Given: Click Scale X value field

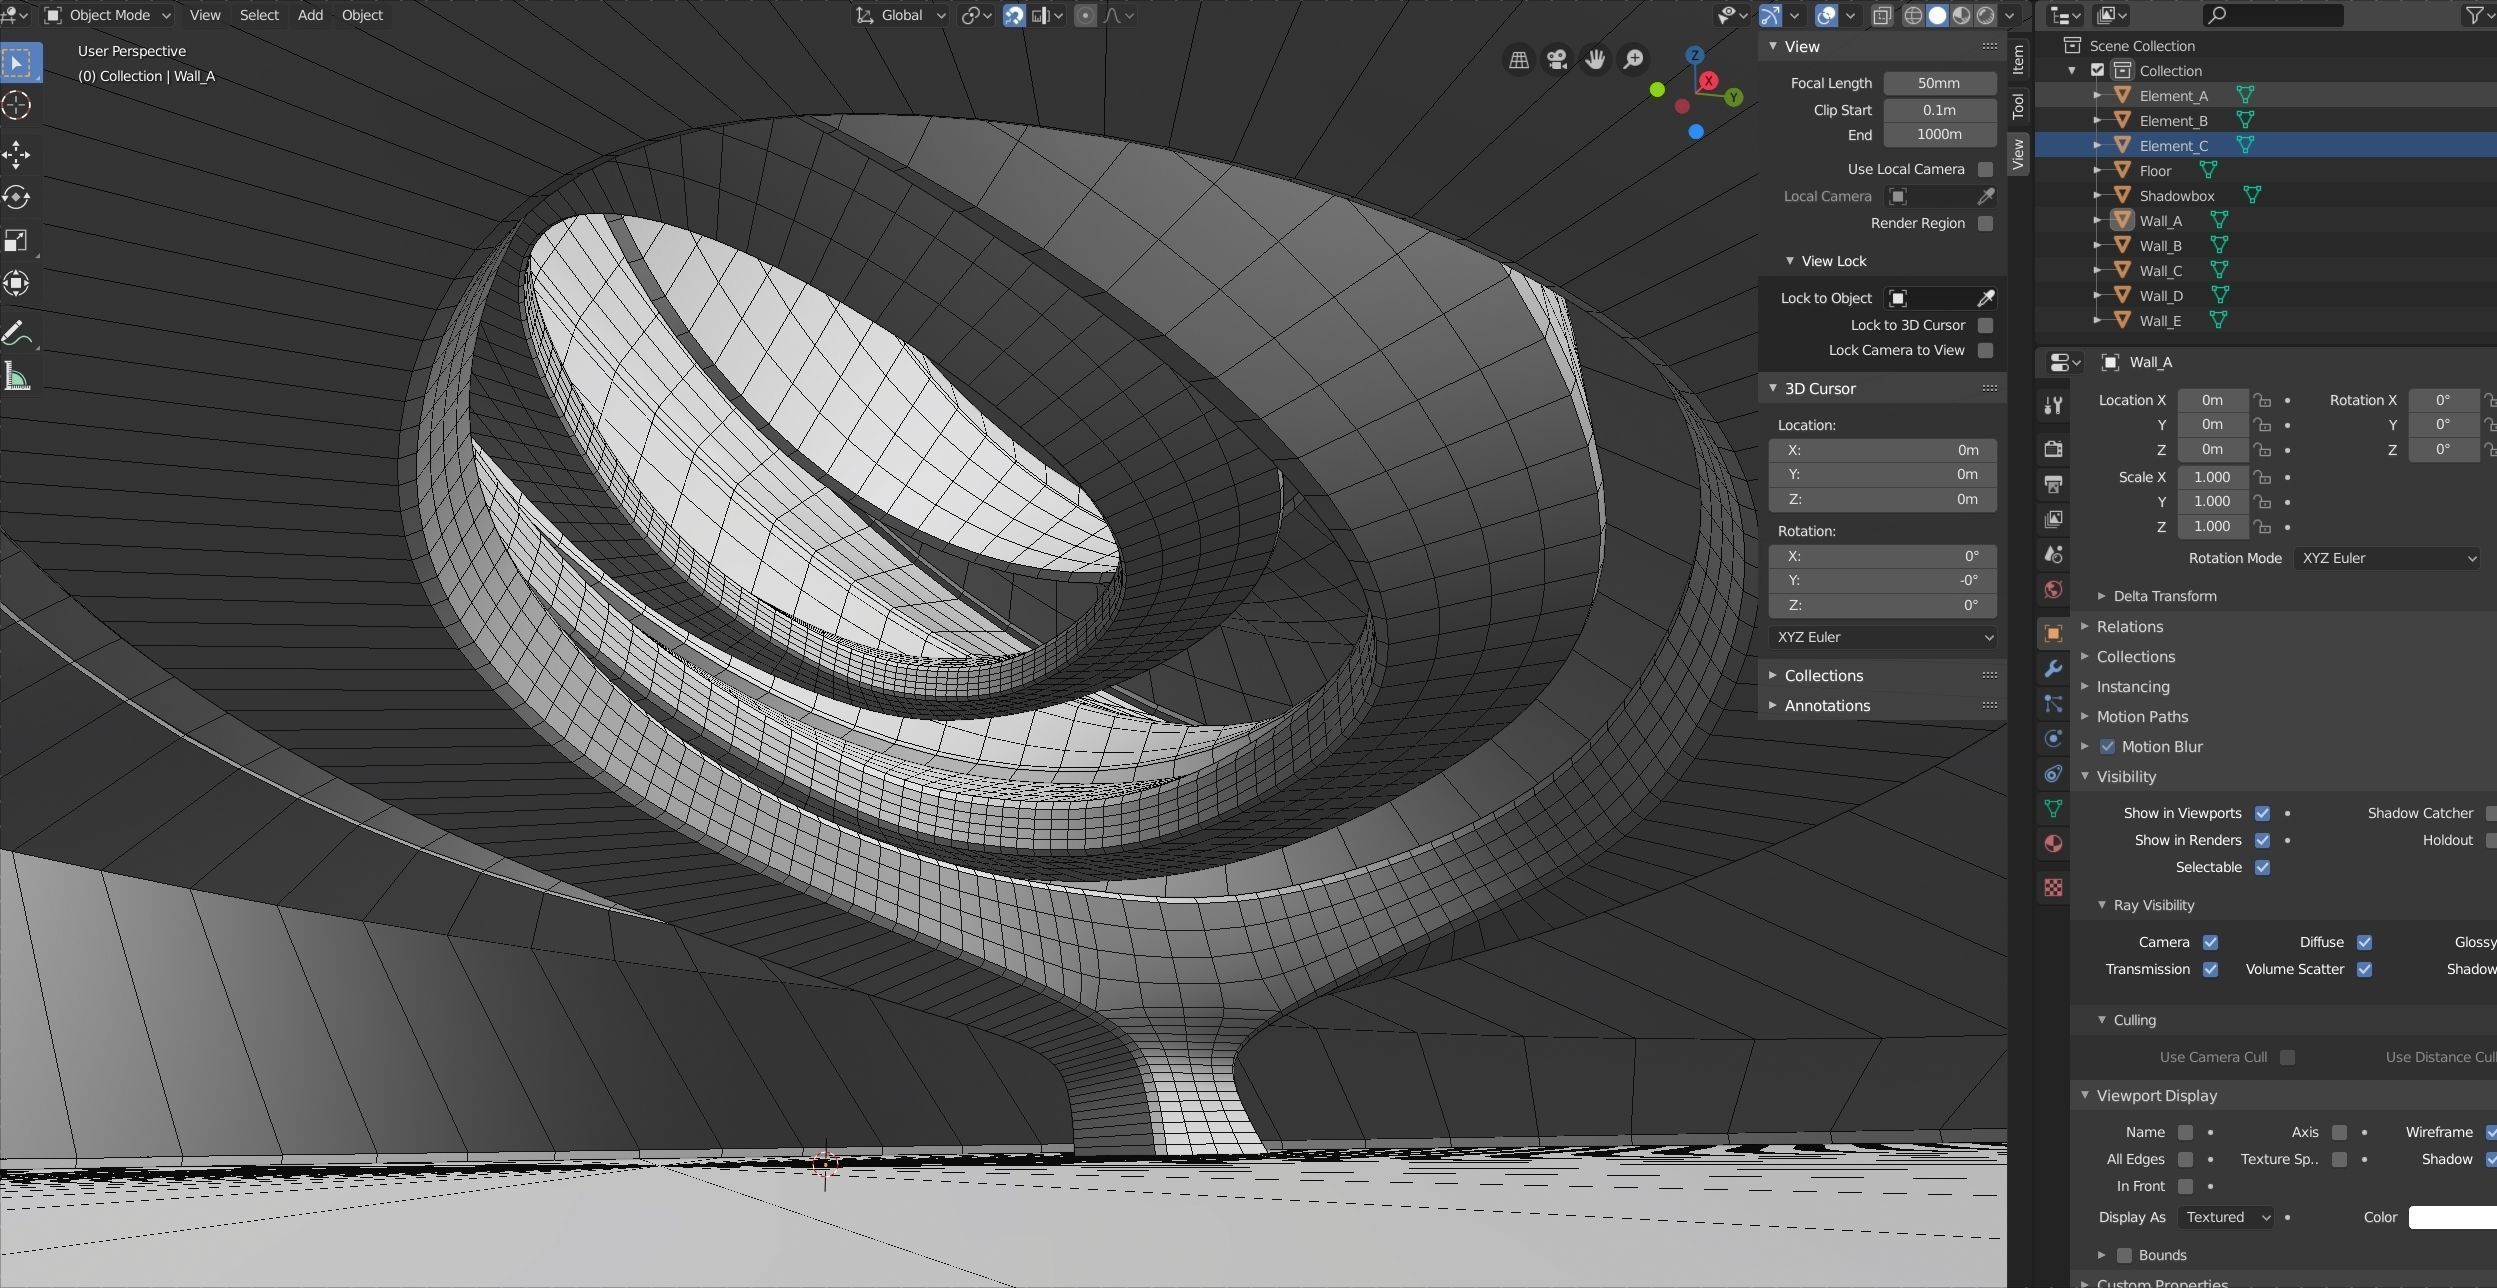Looking at the screenshot, I should [x=2212, y=477].
